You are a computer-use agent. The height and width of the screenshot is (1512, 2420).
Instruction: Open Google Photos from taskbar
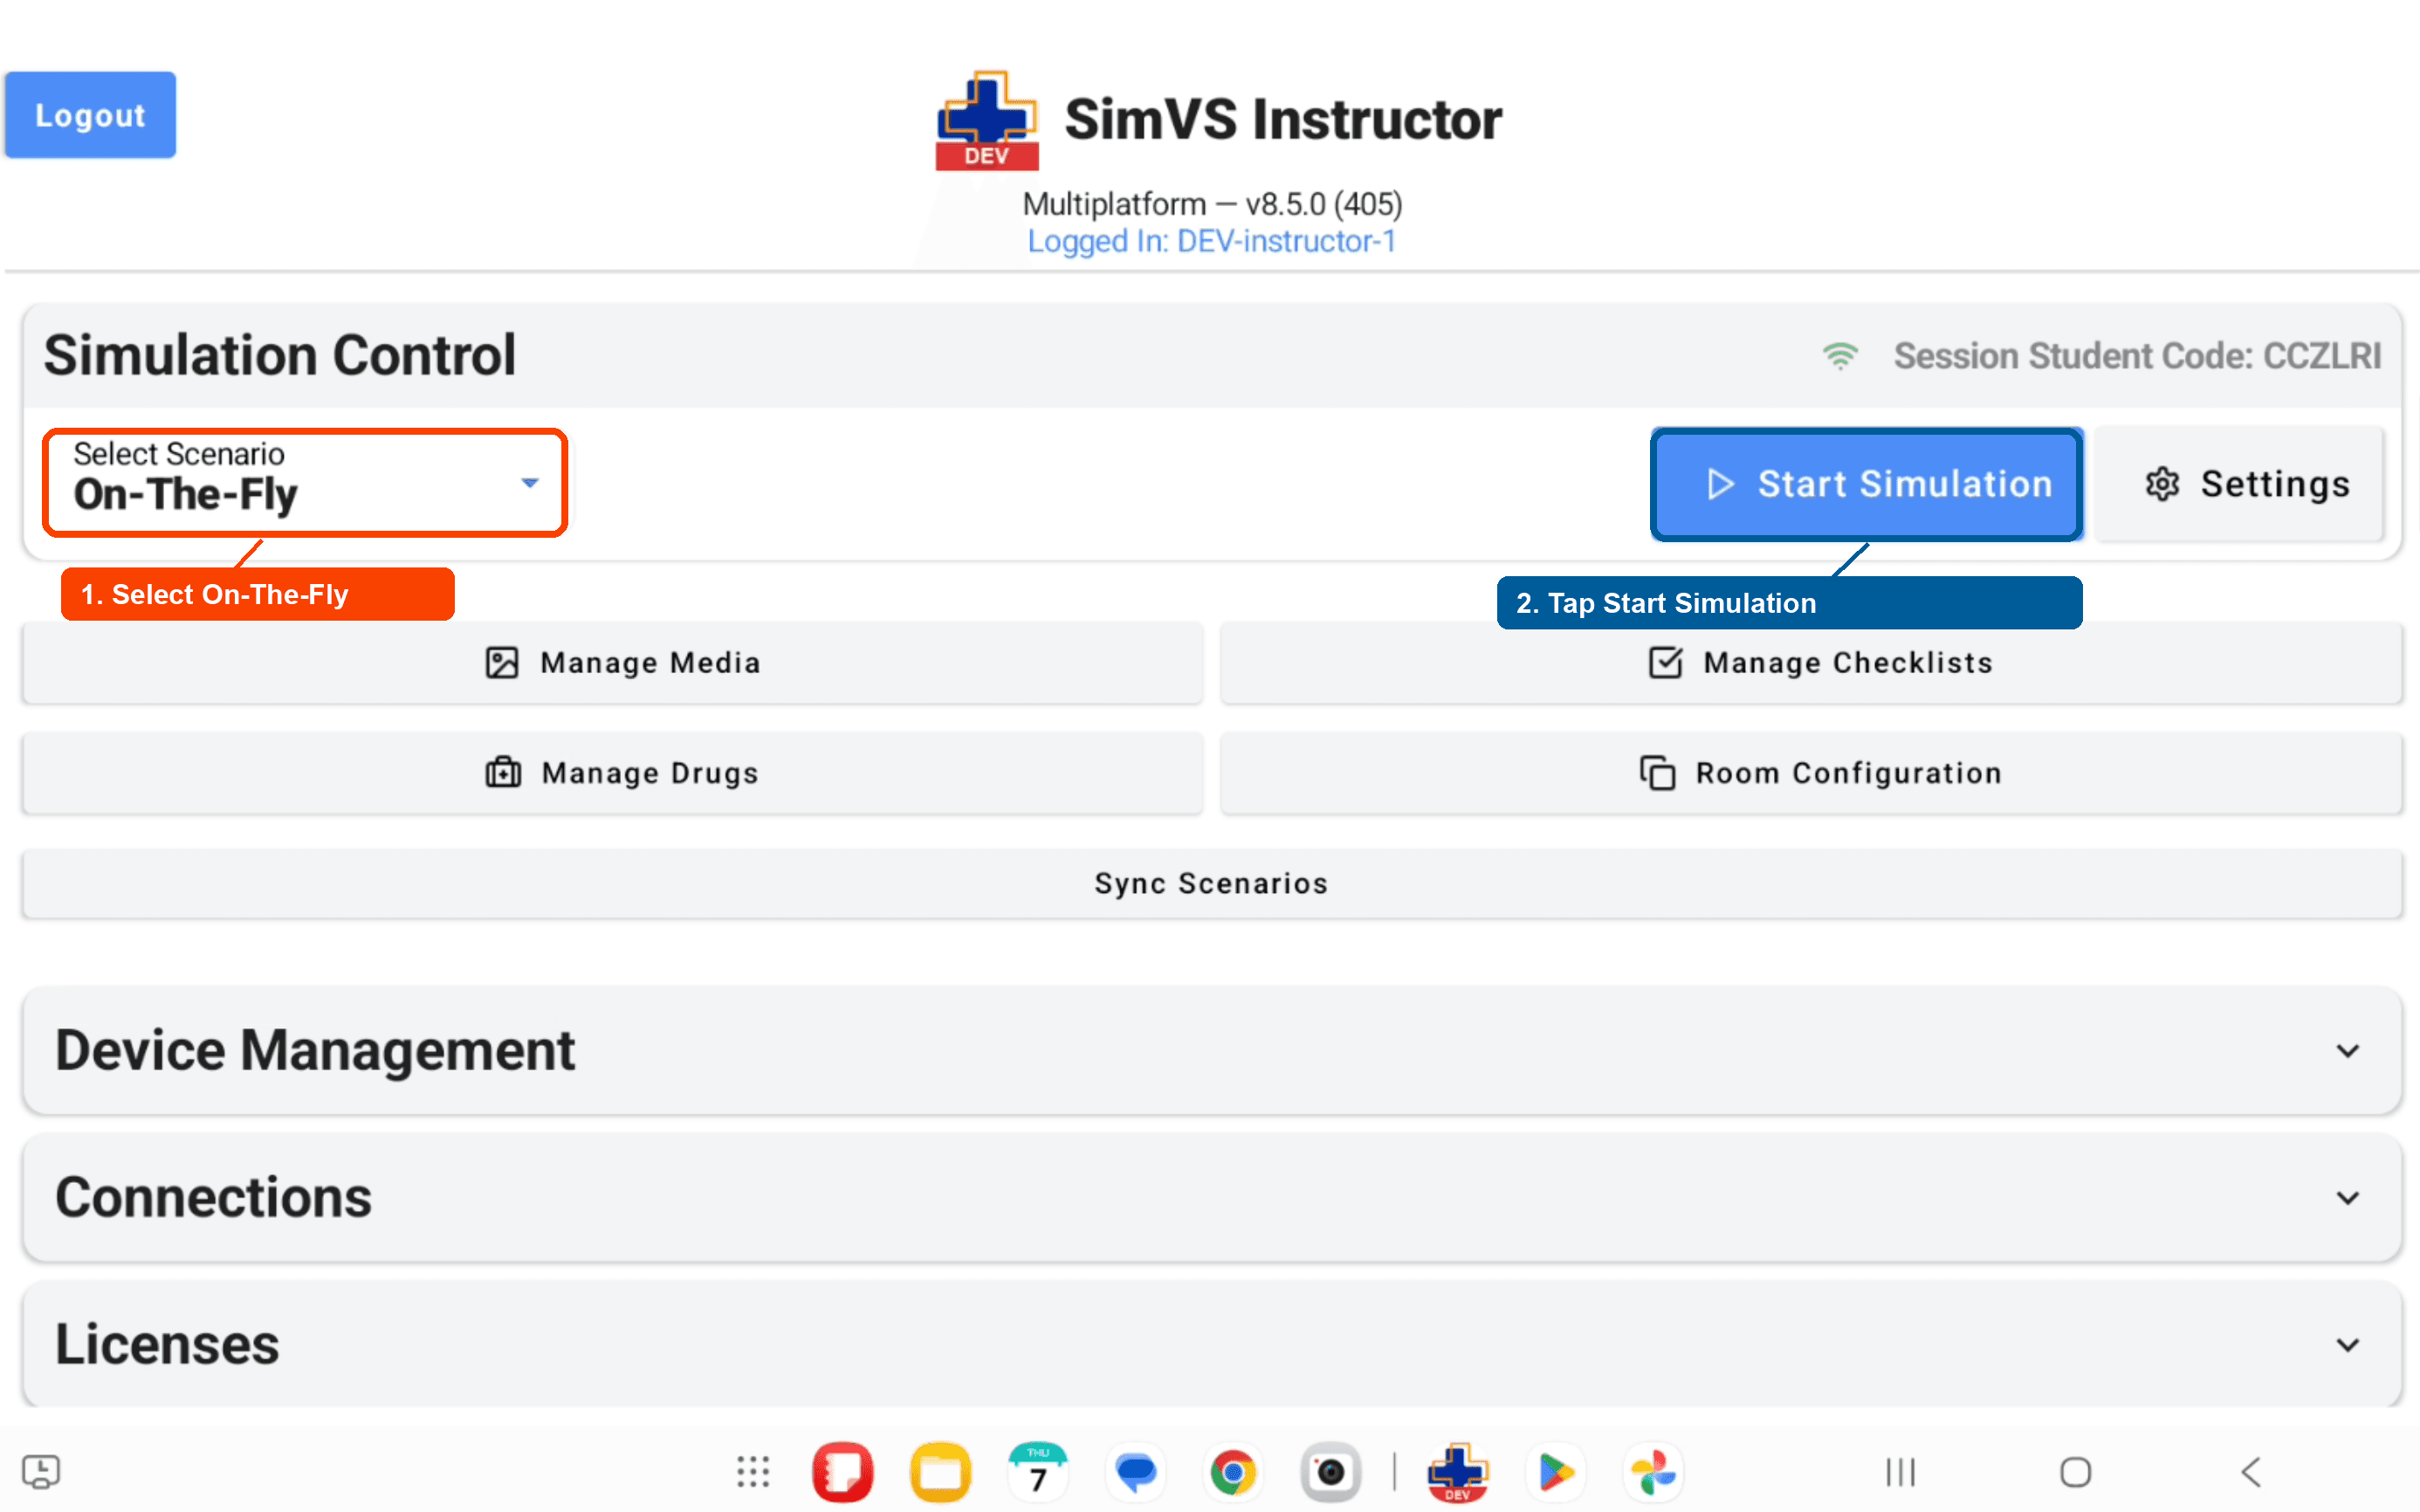click(1653, 1472)
